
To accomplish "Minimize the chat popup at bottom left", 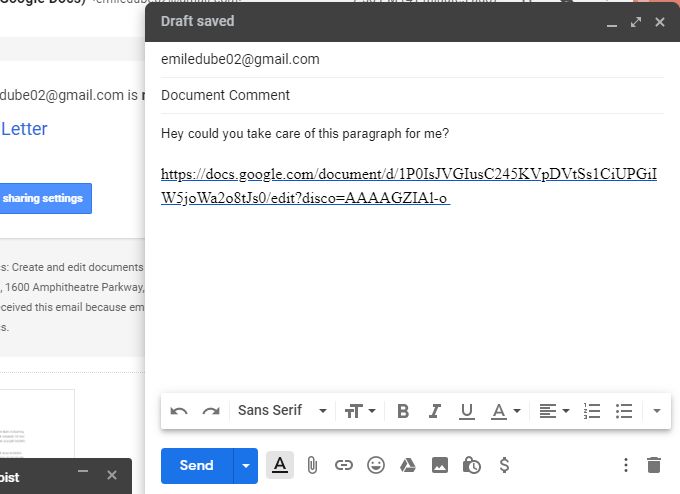I will click(x=83, y=471).
